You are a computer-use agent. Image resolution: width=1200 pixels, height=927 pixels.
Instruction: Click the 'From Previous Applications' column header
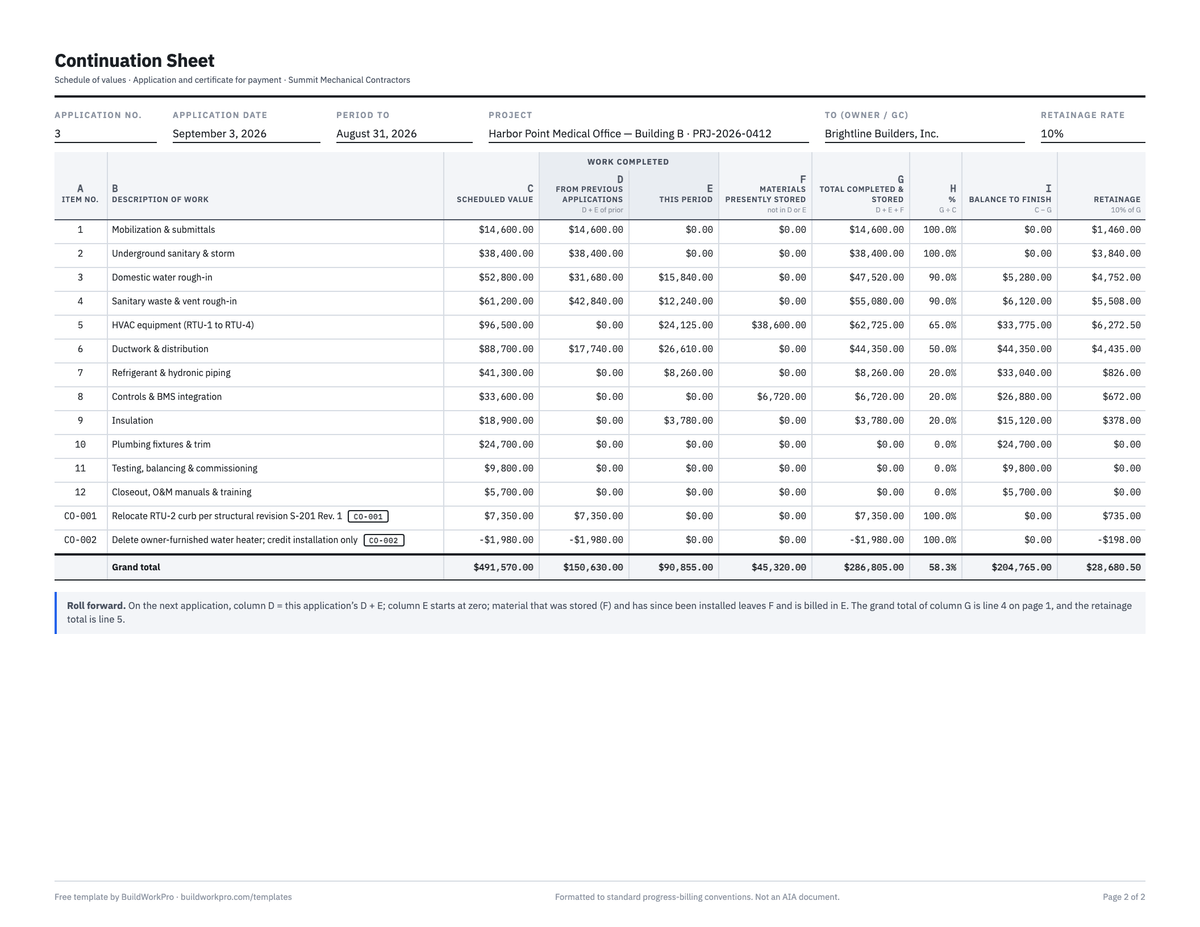(589, 194)
